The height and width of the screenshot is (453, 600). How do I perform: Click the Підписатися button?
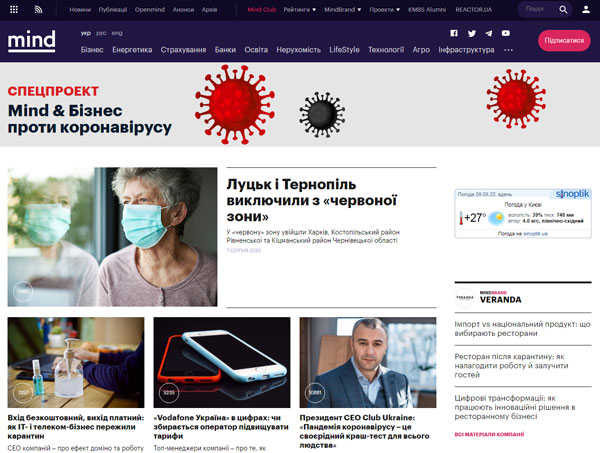(x=564, y=41)
